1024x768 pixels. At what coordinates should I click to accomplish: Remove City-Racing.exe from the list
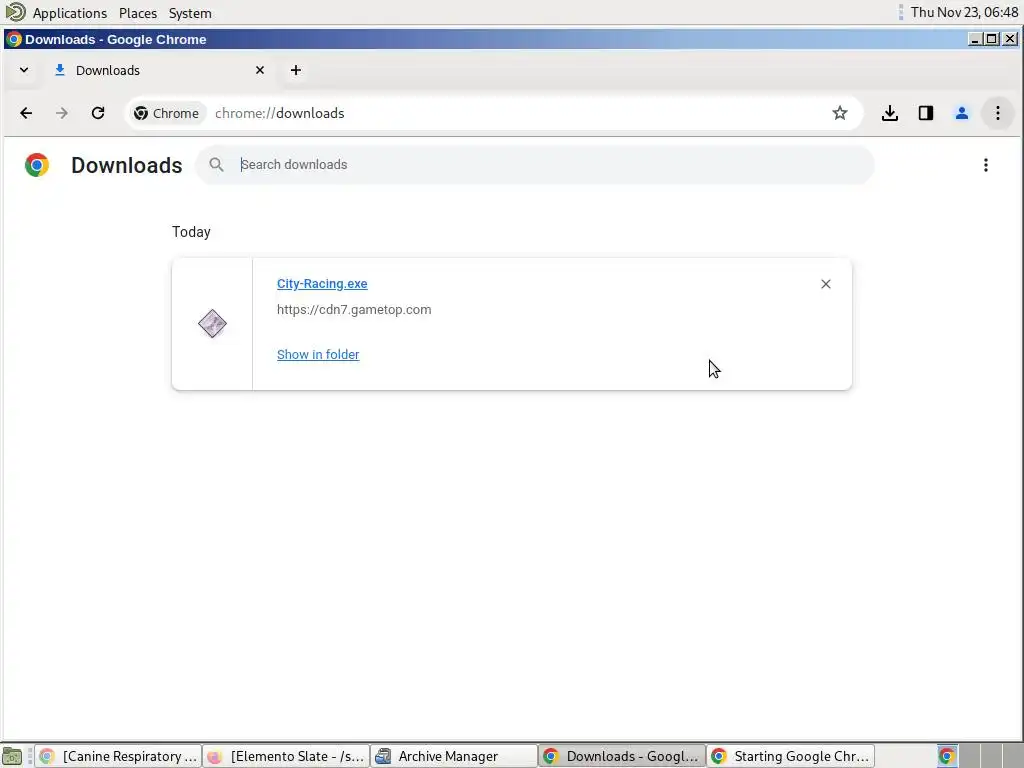tap(825, 284)
